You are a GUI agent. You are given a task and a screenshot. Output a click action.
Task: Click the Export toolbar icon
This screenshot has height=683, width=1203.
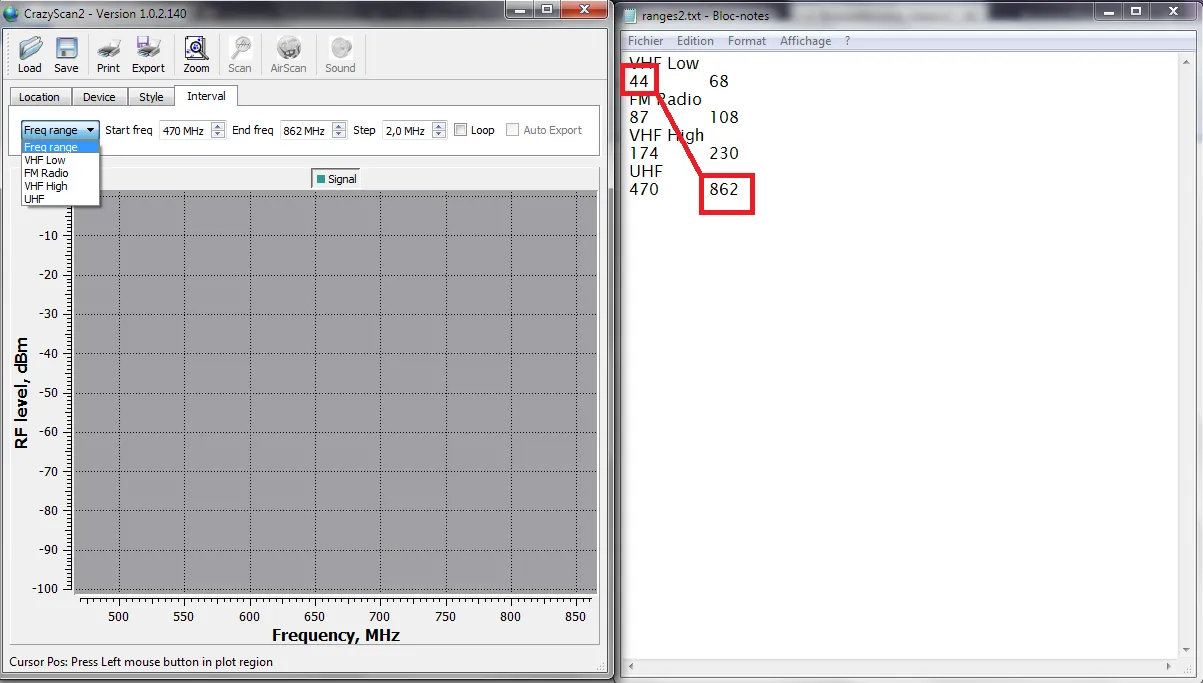point(148,54)
